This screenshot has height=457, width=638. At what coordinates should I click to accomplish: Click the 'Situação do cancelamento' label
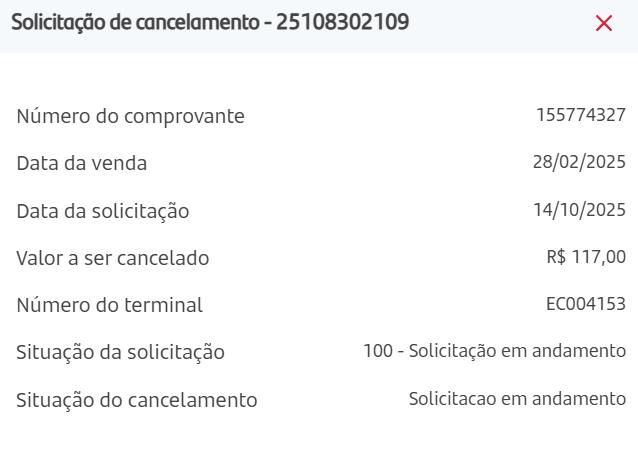pos(136,400)
